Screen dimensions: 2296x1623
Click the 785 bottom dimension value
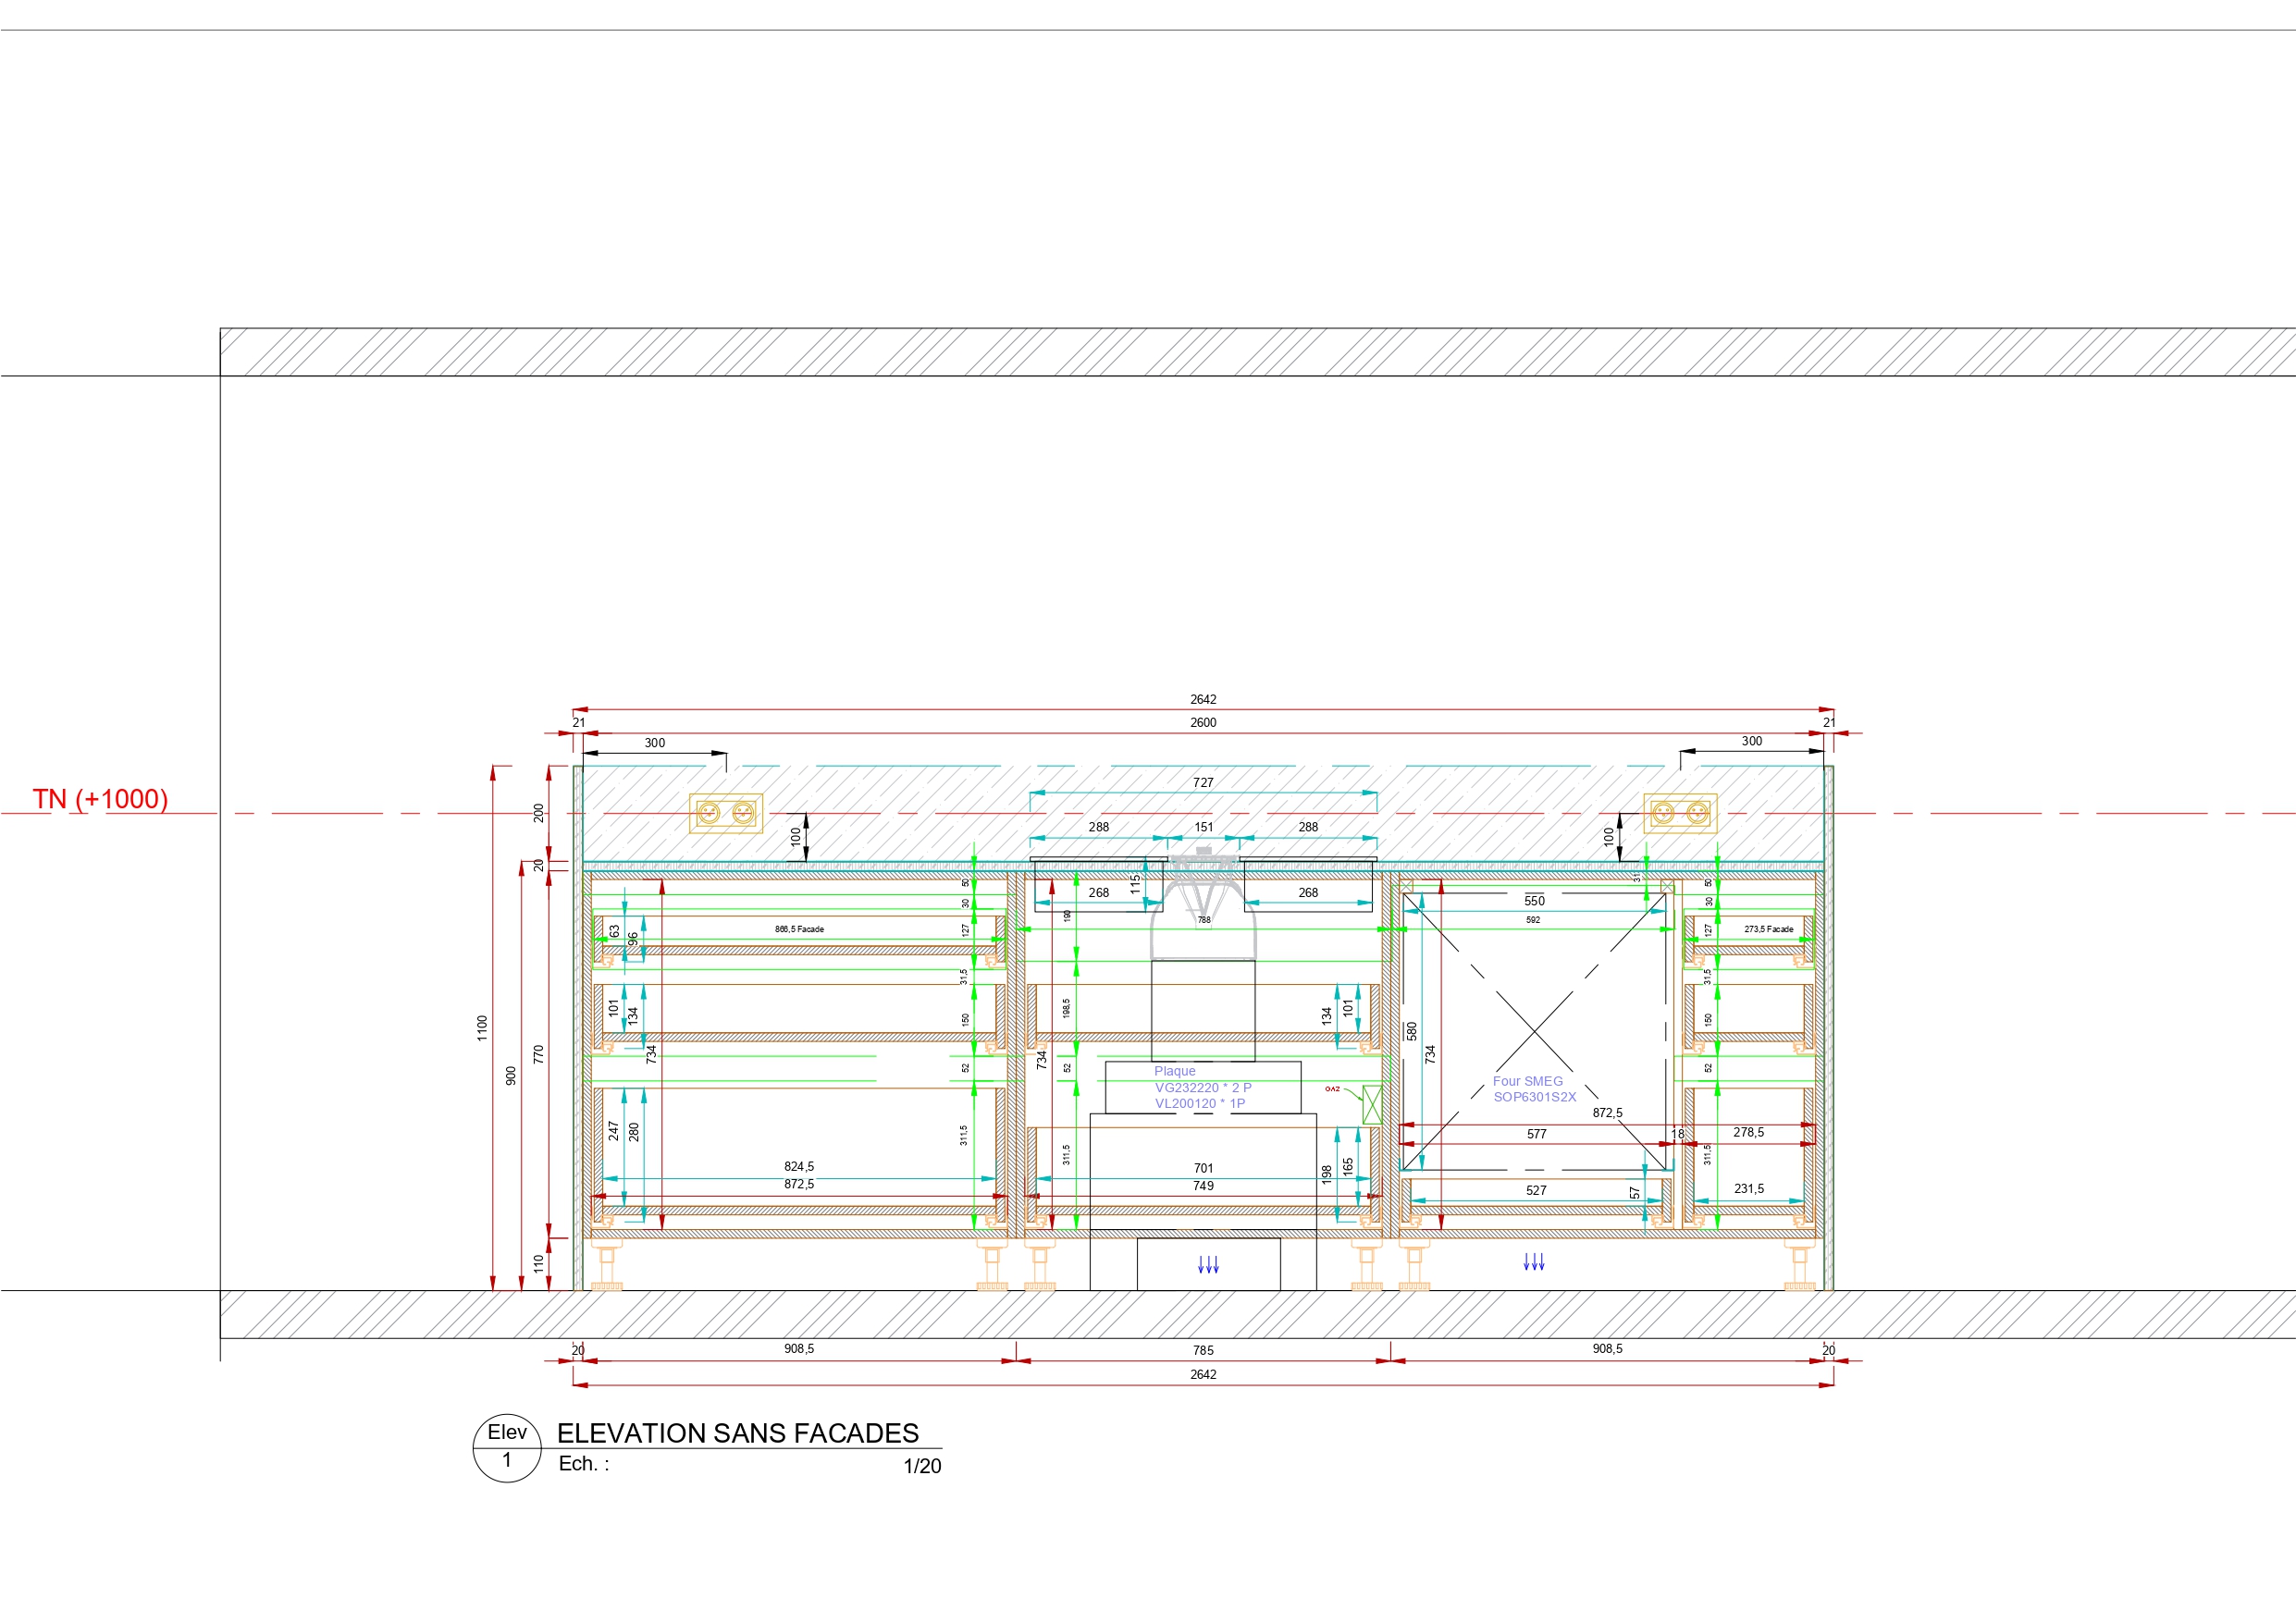[1203, 1350]
